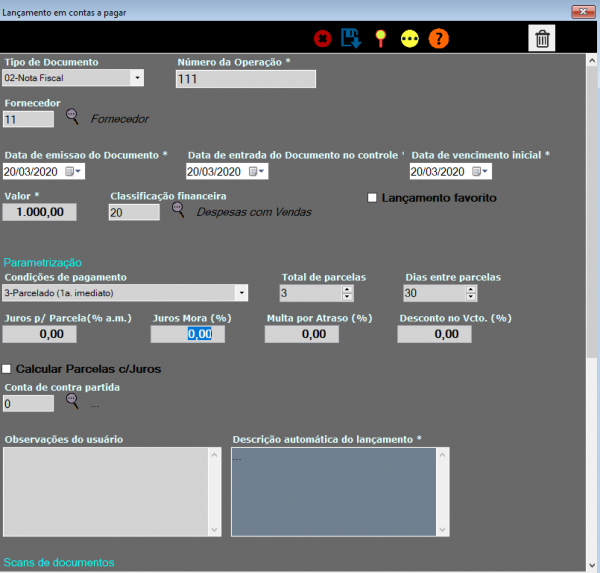Enable the Lançamento favorito checkbox
Image resolution: width=600 pixels, height=573 pixels.
[x=374, y=198]
